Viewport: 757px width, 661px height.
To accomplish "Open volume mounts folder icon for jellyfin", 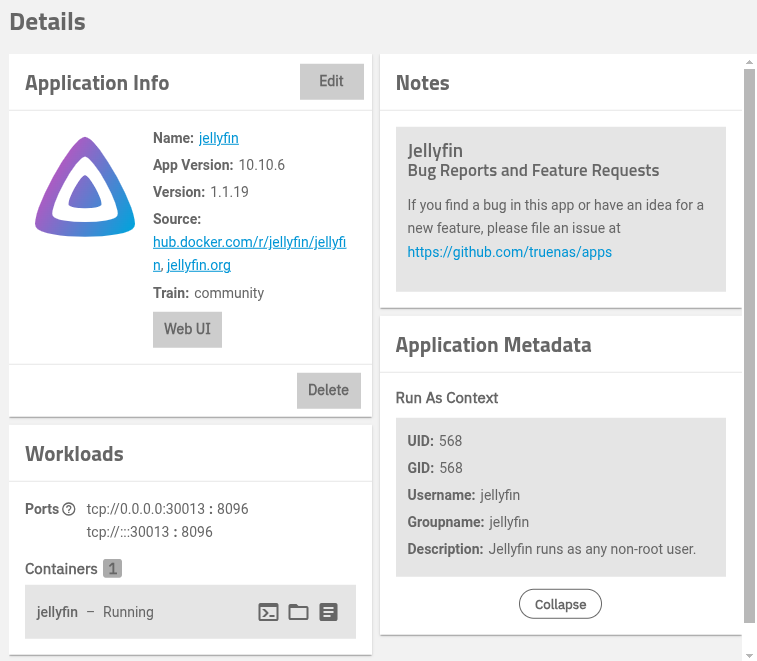I will (298, 612).
